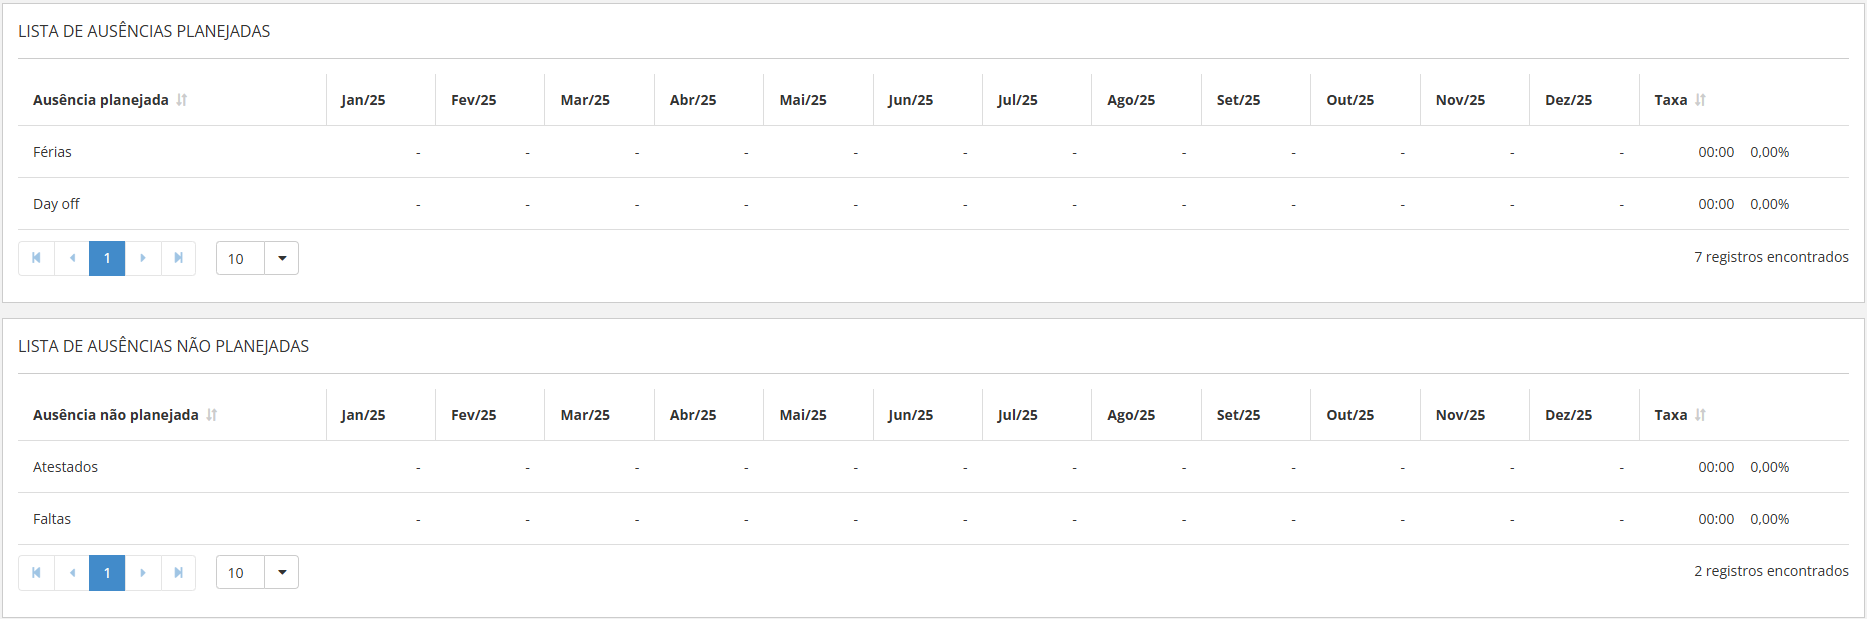1867x619 pixels.
Task: Select page 1 in planned absences pagination
Action: pos(107,258)
